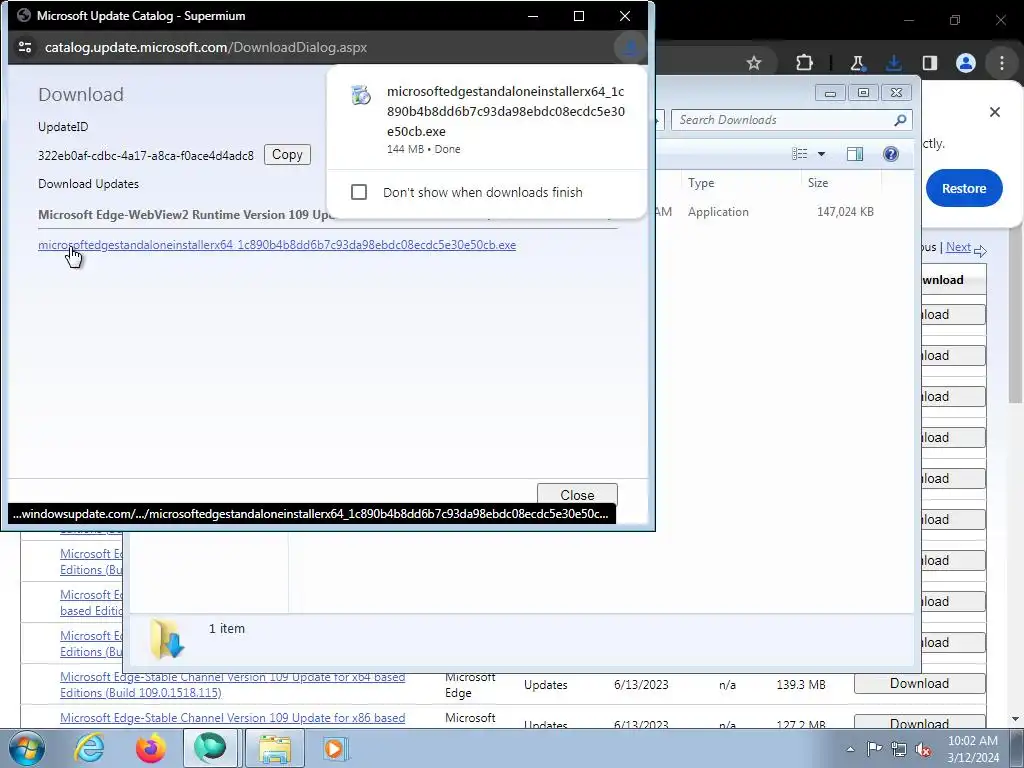Sort Explorer files by Type column

click(741, 183)
